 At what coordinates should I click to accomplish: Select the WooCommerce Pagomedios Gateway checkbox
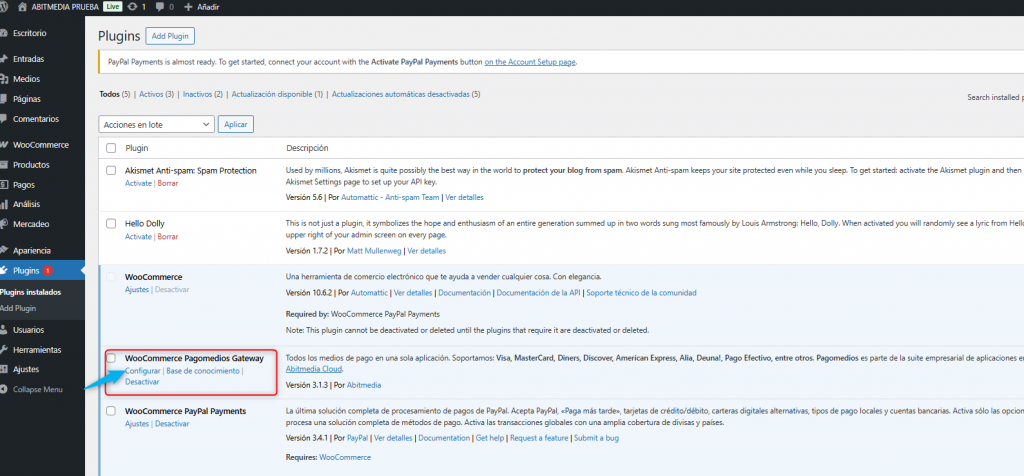pos(111,358)
